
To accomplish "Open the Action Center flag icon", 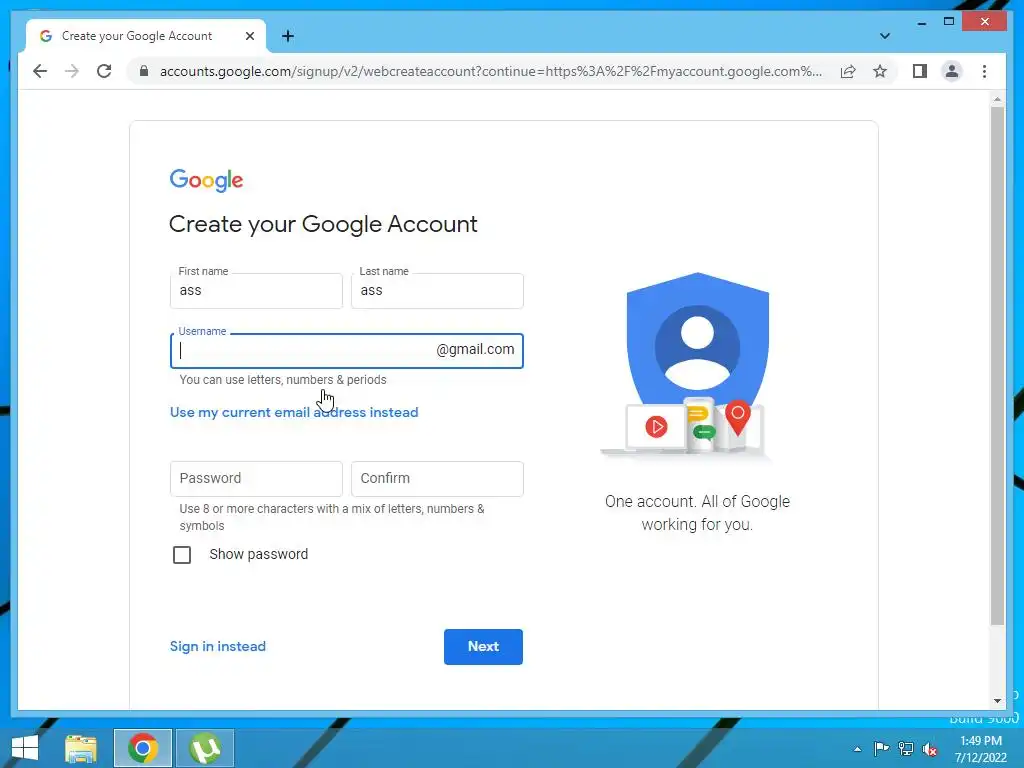I will (881, 748).
